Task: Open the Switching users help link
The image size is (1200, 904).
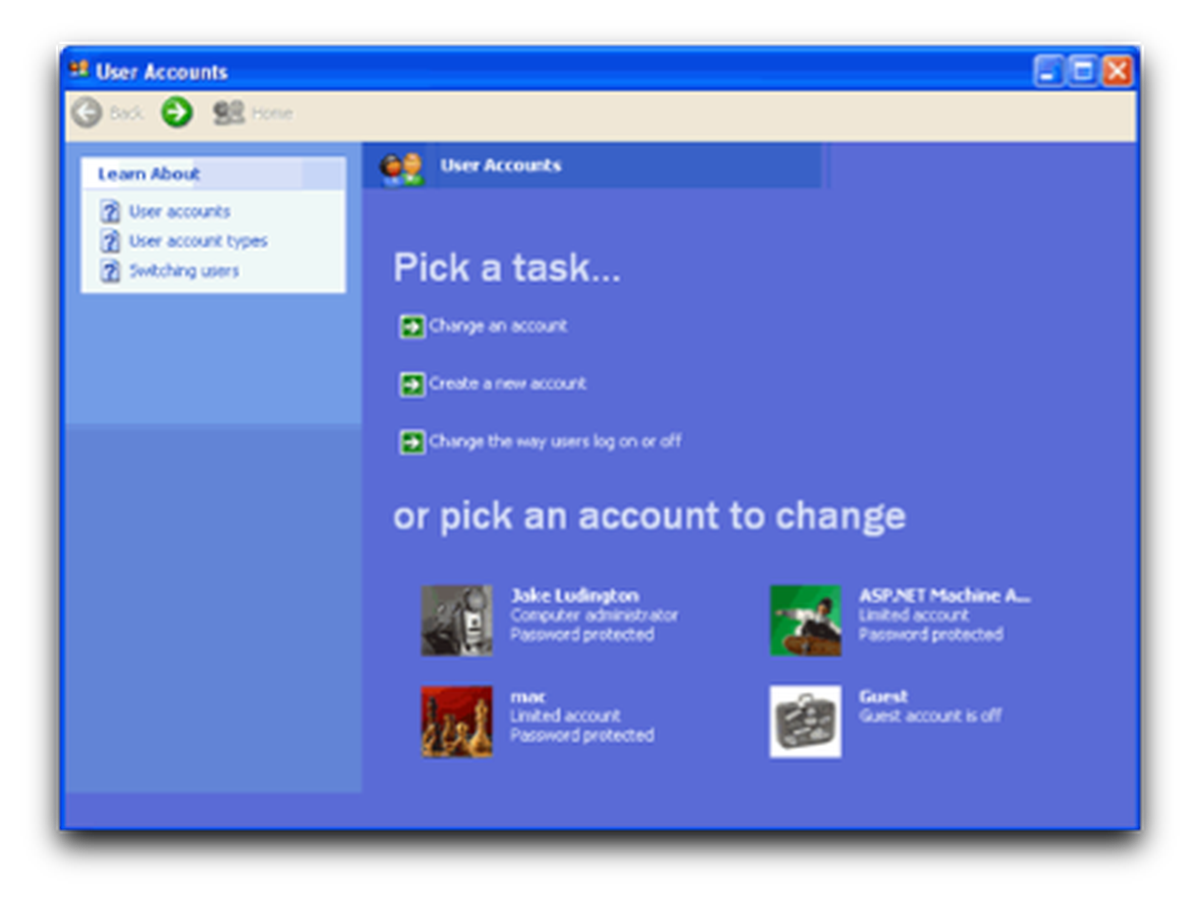Action: (x=184, y=270)
